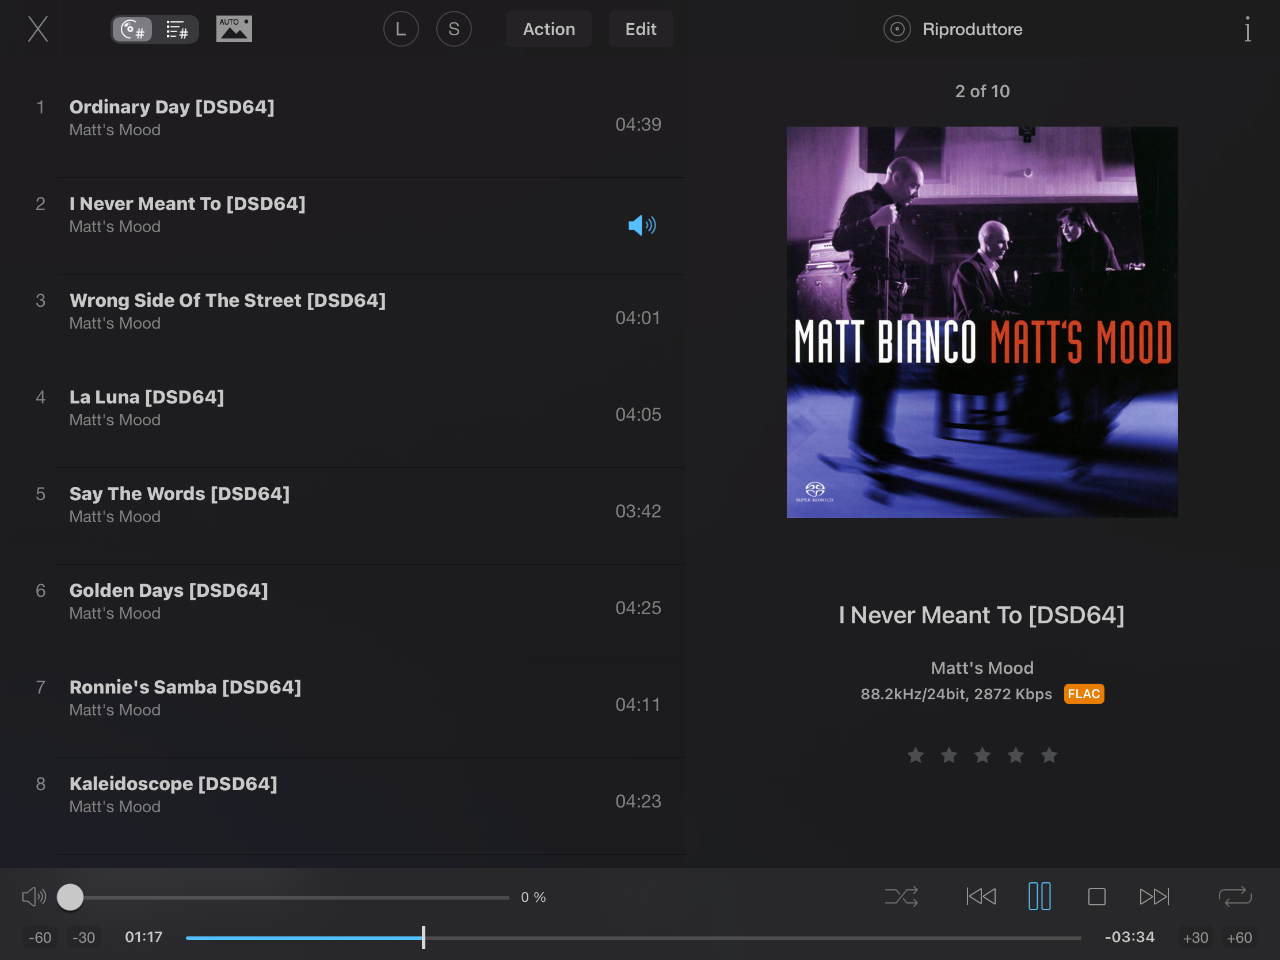Click the Matt Bianco album cover art
This screenshot has width=1280, height=960.
[982, 322]
